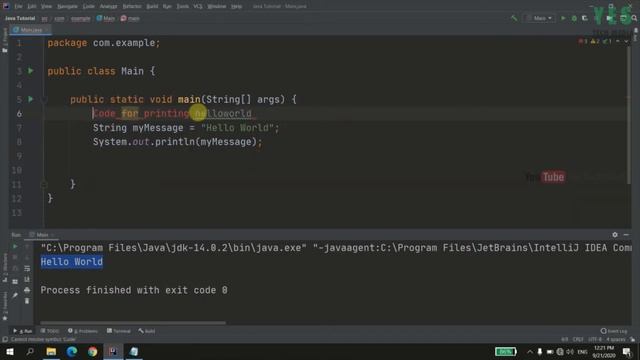Click the run gutter arrow beside class Main
Viewport: 640px width, 360px height.
click(x=31, y=71)
